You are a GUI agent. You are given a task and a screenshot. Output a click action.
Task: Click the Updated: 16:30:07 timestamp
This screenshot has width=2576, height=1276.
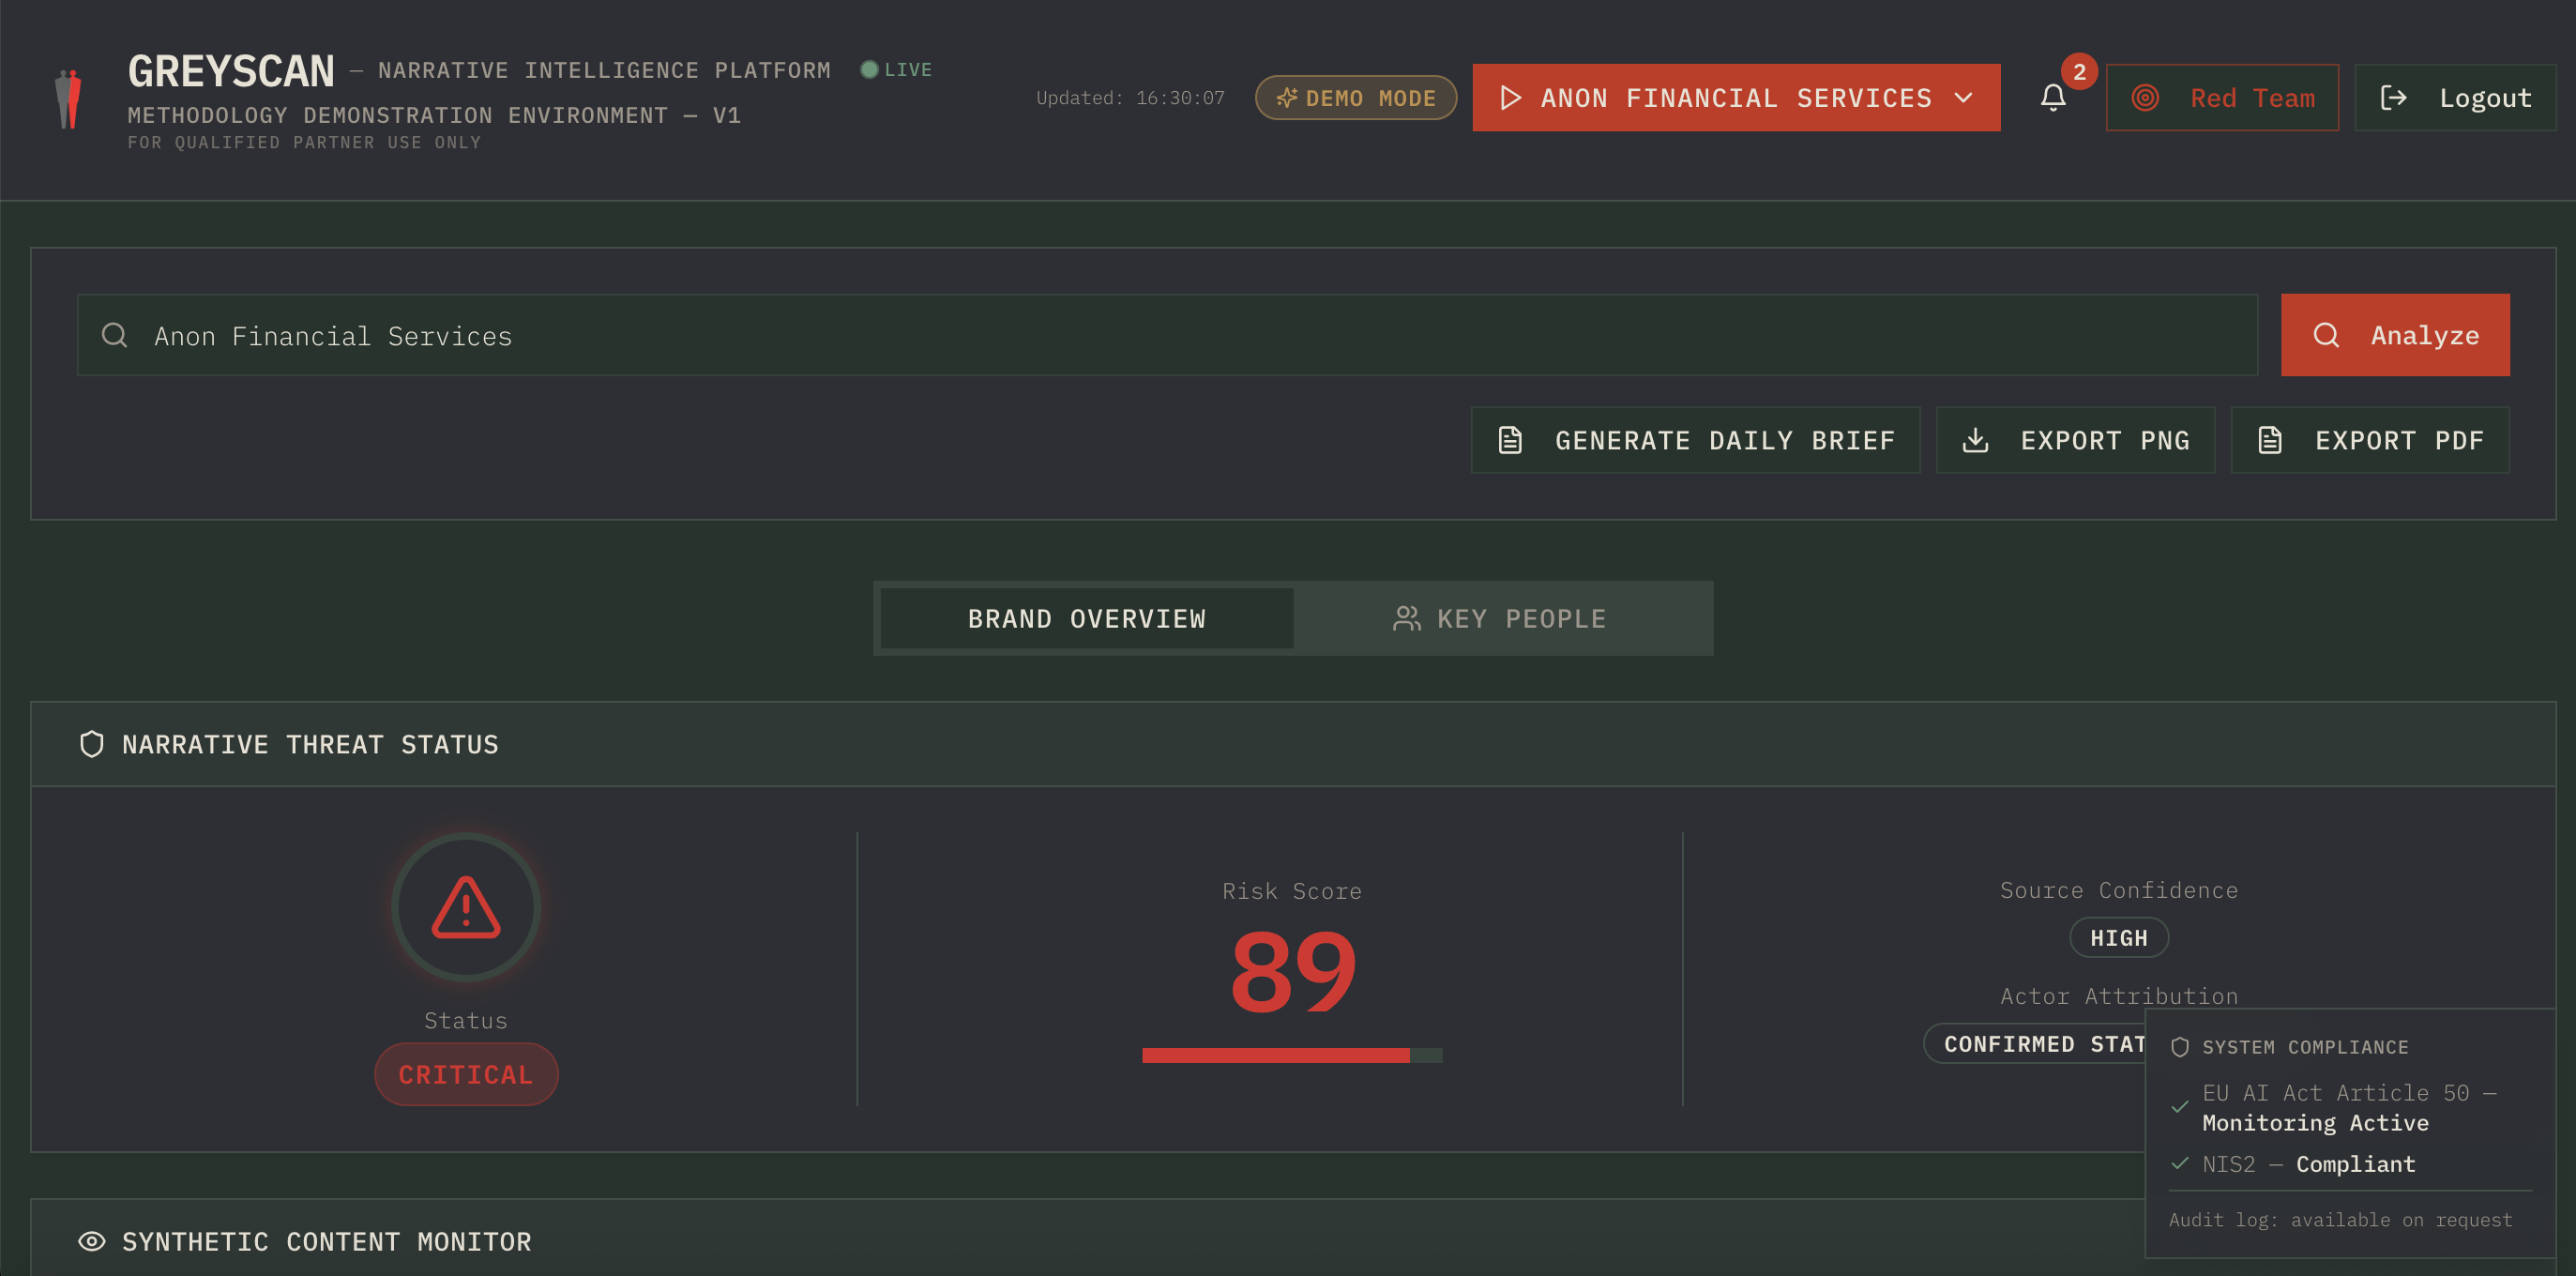tap(1130, 98)
